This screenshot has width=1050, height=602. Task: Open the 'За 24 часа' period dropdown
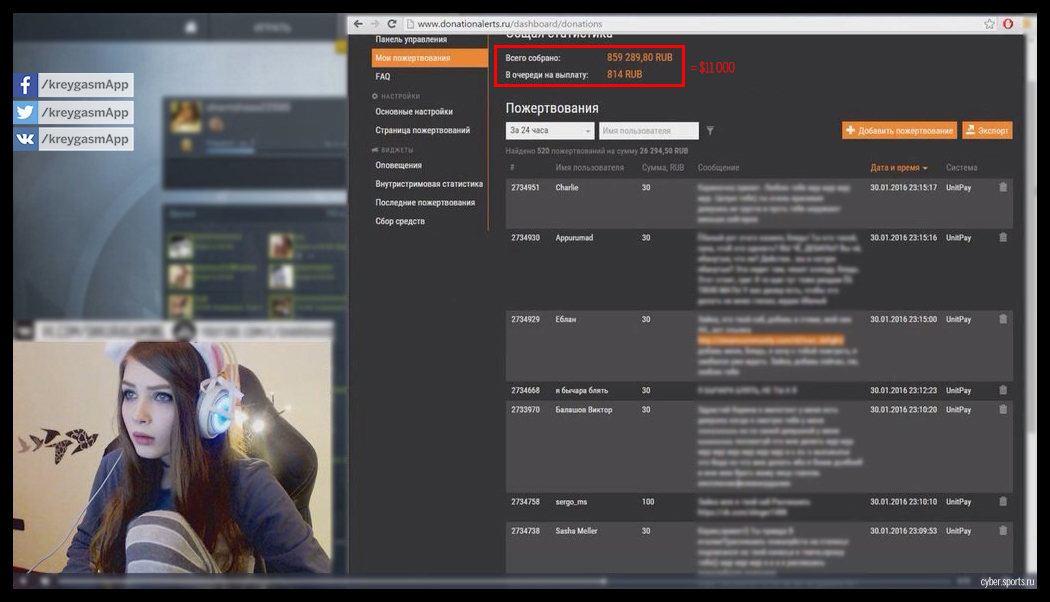[550, 131]
